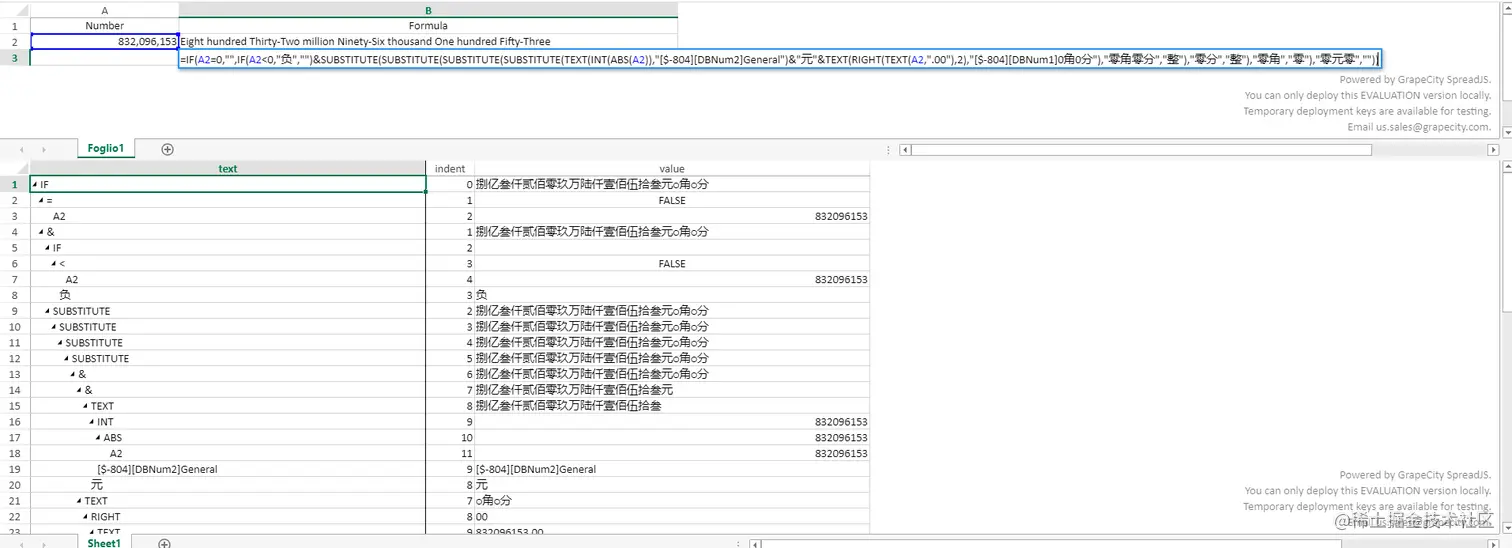Click the top sheet's horizontal scrollbar track
The height and width of the screenshot is (548, 1512).
(x=1199, y=149)
